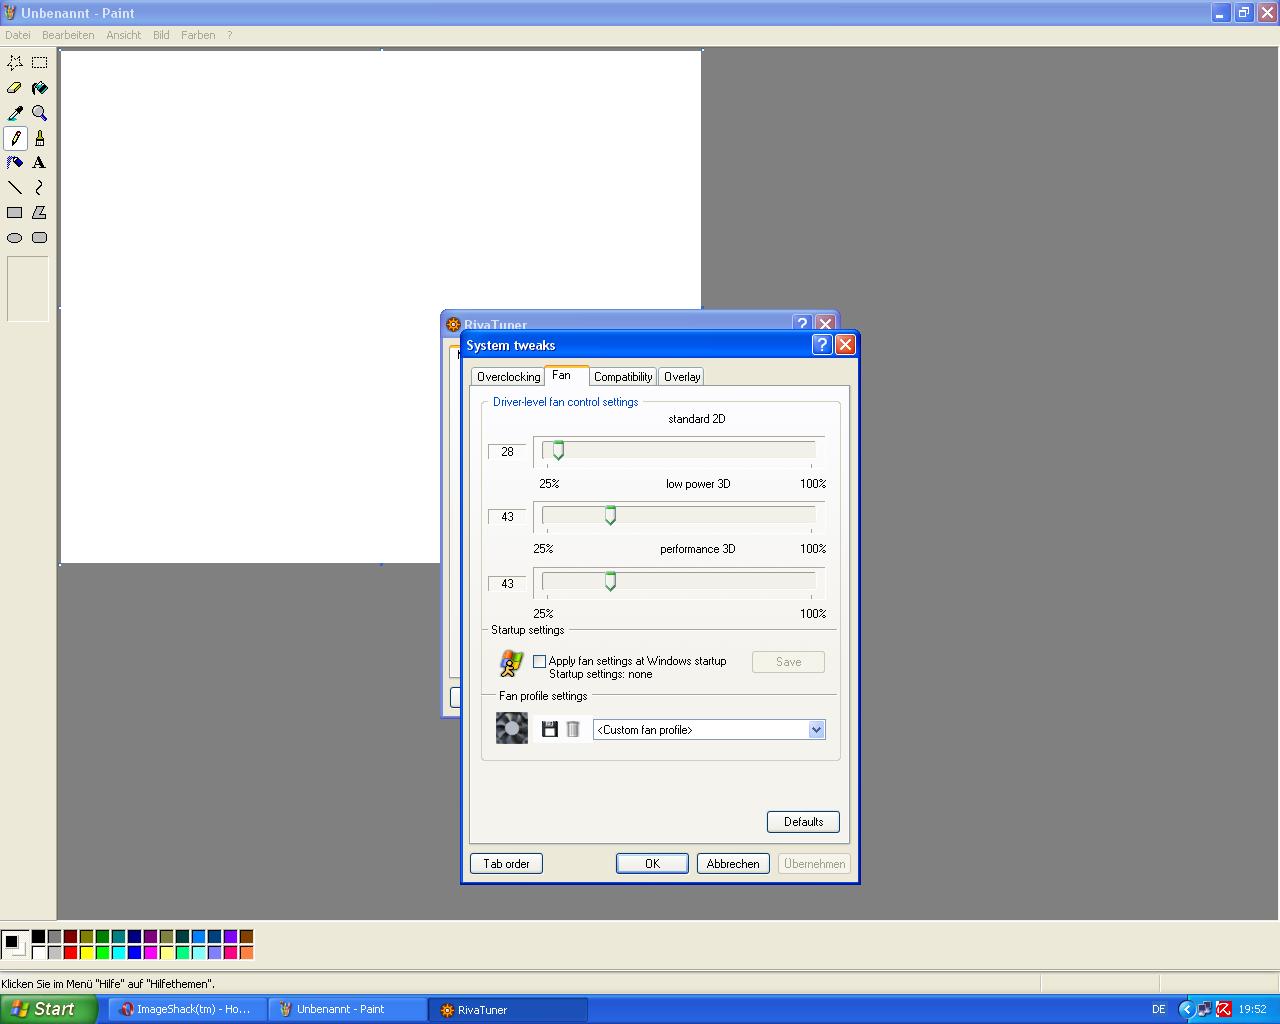The width and height of the screenshot is (1280, 1024).
Task: Click the low power 3D value field
Action: pyautogui.click(x=507, y=517)
